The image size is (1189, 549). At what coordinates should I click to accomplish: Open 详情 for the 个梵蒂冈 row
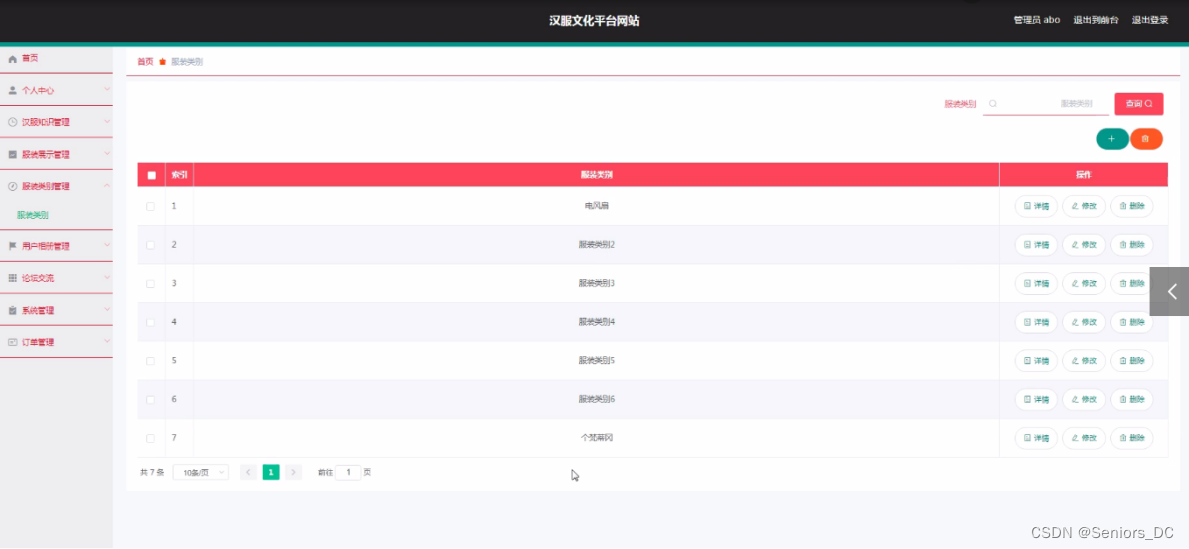point(1036,438)
